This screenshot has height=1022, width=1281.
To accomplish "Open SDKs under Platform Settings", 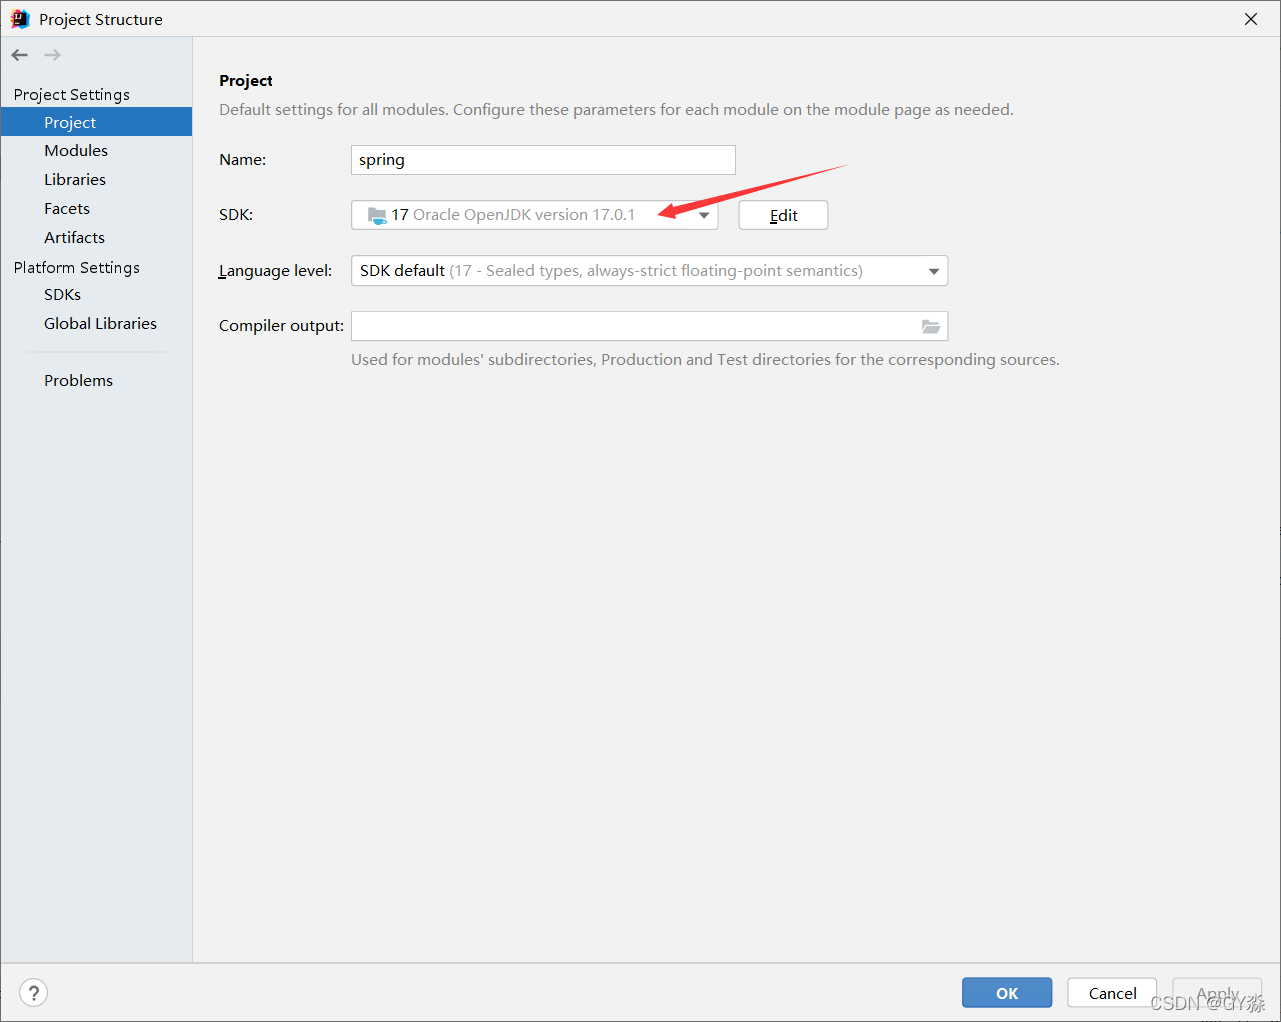I will coord(62,294).
